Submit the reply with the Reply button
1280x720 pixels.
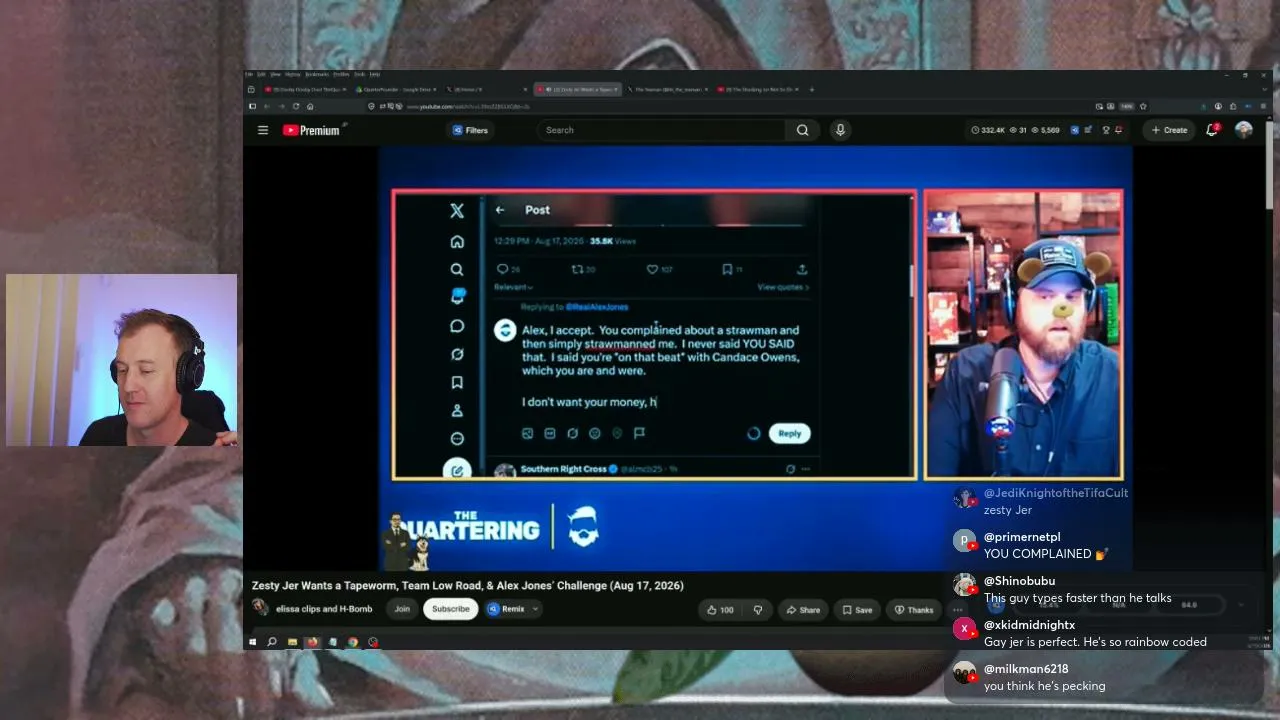click(x=790, y=433)
